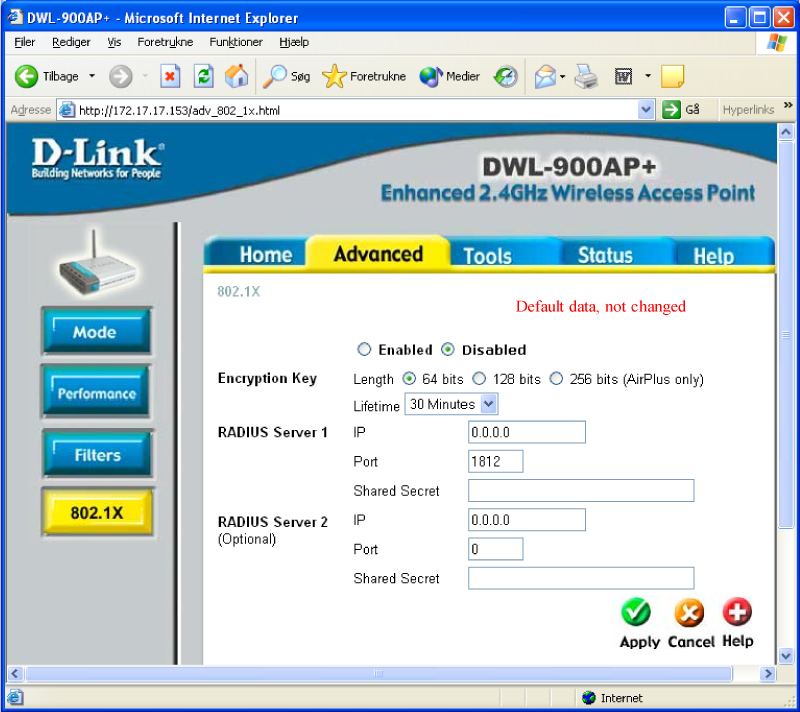
Task: Select the Enabled radio button
Action: [364, 349]
